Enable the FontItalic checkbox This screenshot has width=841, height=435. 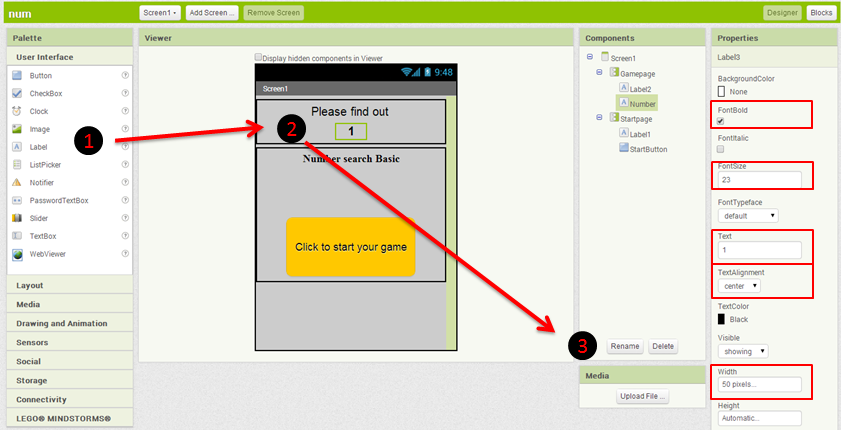coord(721,149)
